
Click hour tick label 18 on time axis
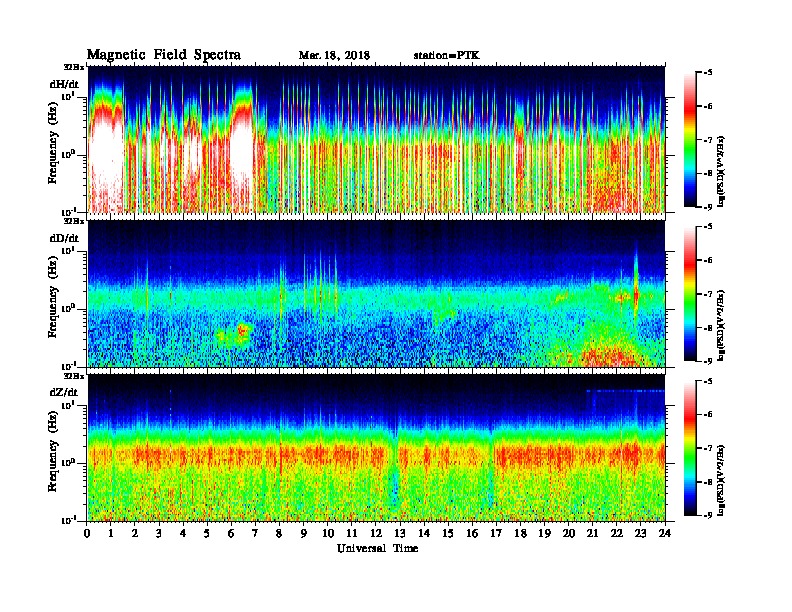tap(520, 533)
